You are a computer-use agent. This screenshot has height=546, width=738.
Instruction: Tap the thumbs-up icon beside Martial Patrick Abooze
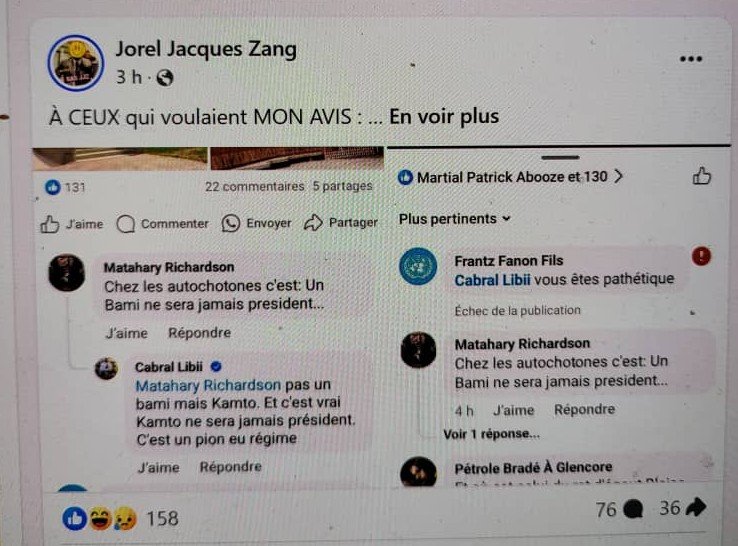(701, 176)
